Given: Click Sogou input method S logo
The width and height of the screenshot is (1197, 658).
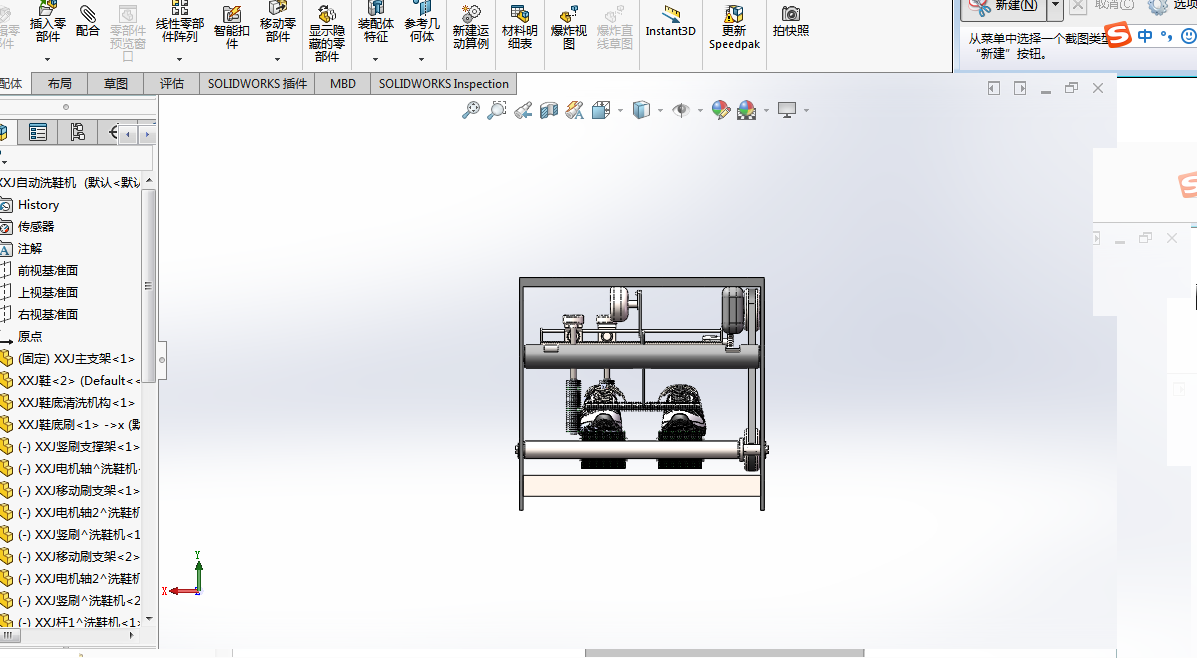Looking at the screenshot, I should pos(1118,34).
